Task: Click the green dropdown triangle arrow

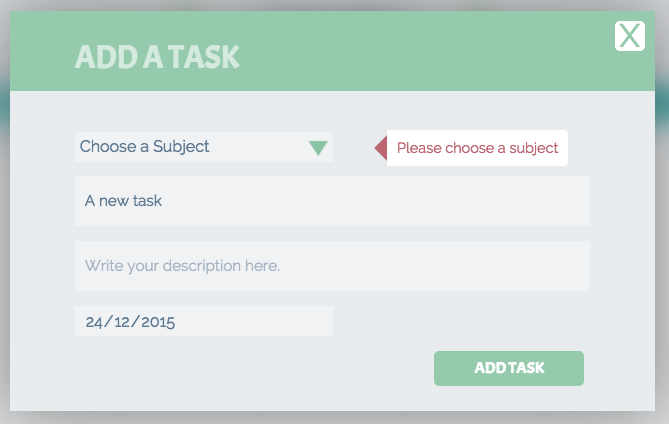Action: point(318,148)
